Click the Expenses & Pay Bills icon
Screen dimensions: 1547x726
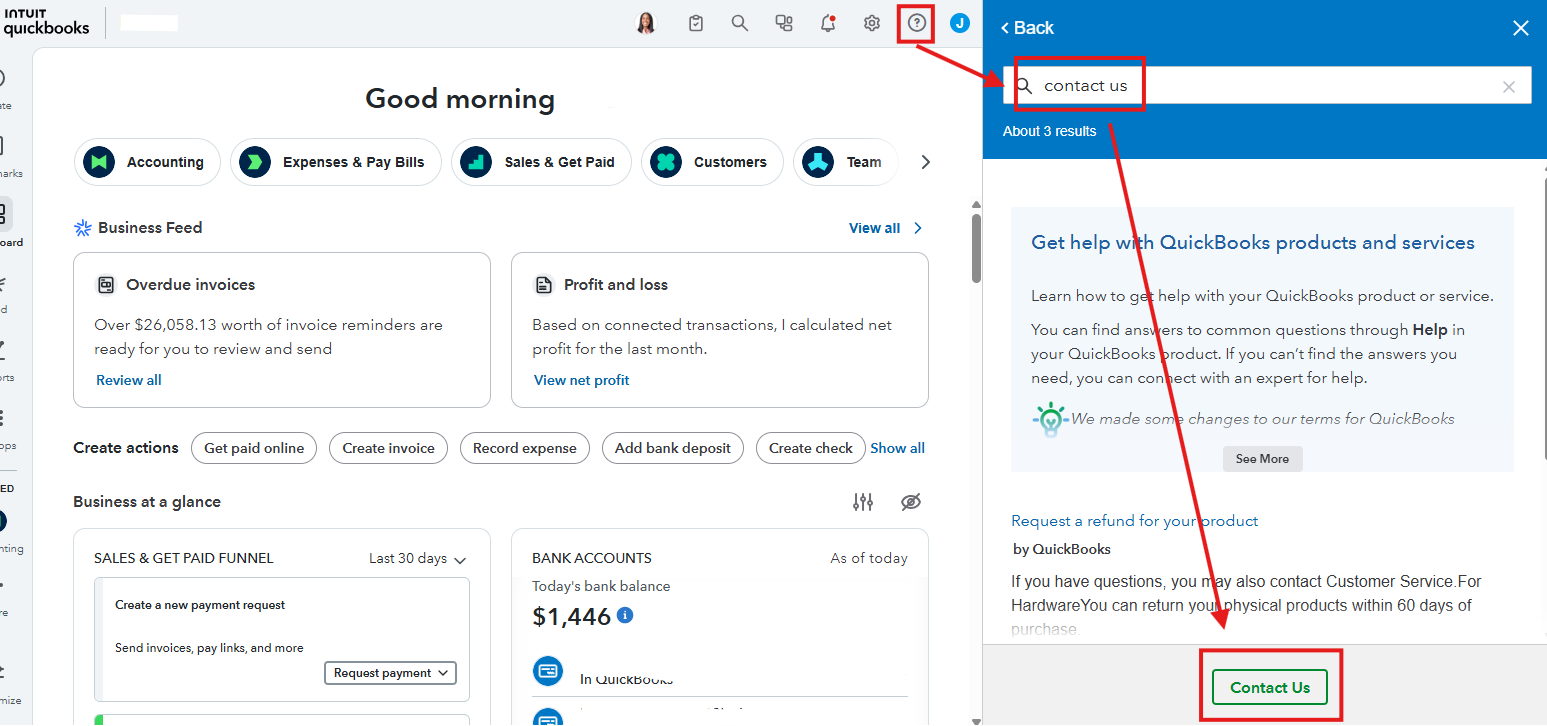[255, 162]
